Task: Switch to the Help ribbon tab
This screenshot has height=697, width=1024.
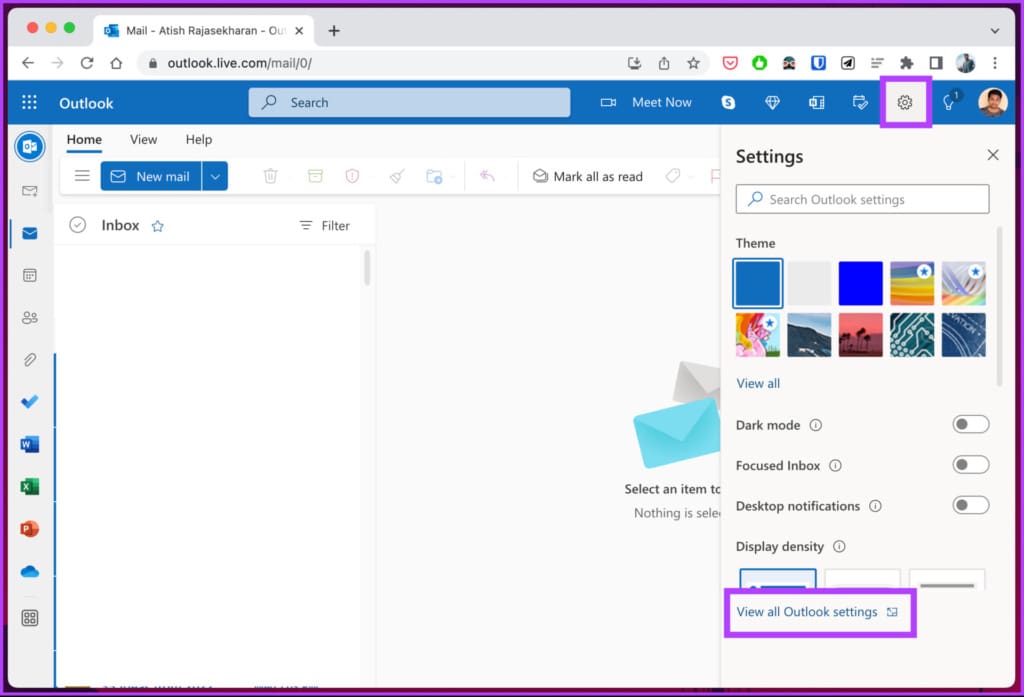Action: [x=199, y=140]
